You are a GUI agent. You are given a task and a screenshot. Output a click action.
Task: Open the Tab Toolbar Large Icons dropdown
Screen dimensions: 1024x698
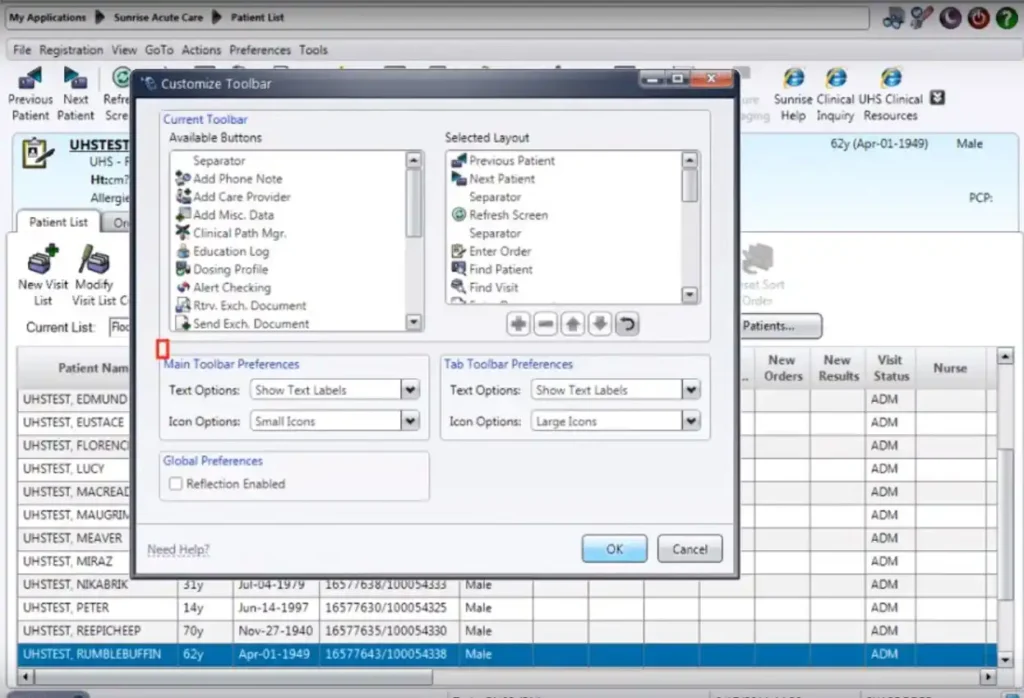(689, 421)
